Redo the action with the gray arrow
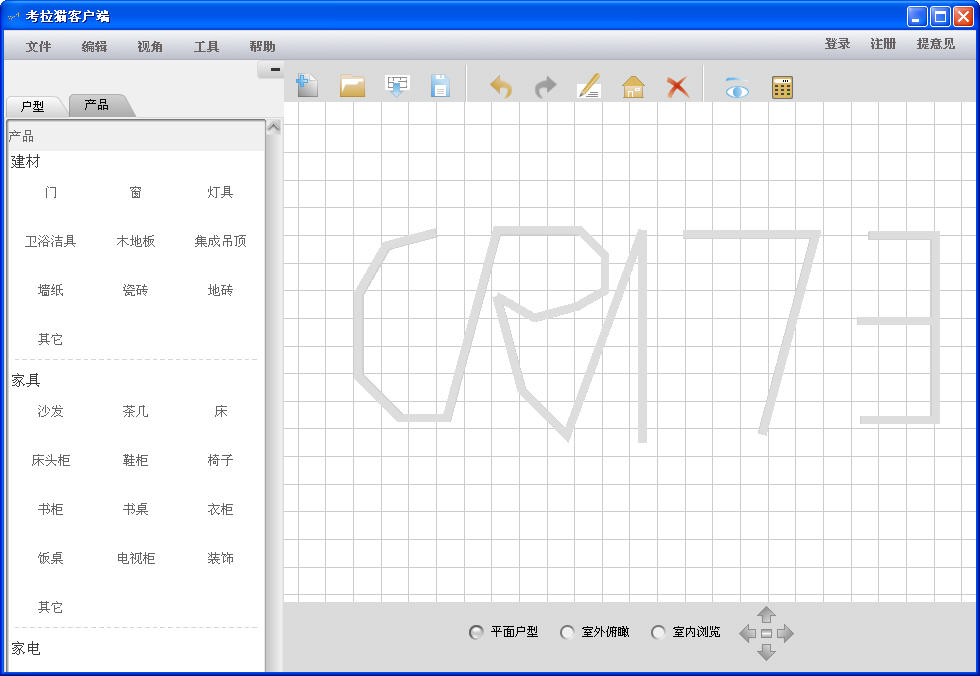Image resolution: width=980 pixels, height=676 pixels. point(546,86)
